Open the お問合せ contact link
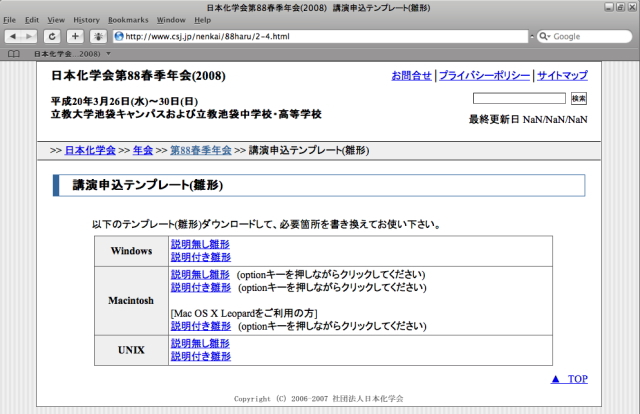Image resolution: width=640 pixels, height=414 pixels. pos(411,76)
